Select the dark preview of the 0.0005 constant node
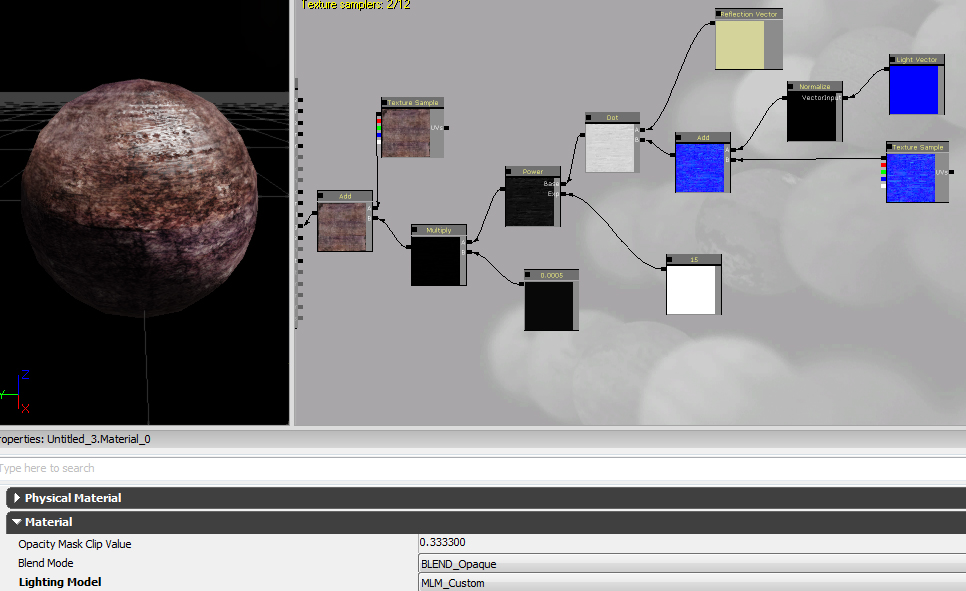 coord(549,306)
